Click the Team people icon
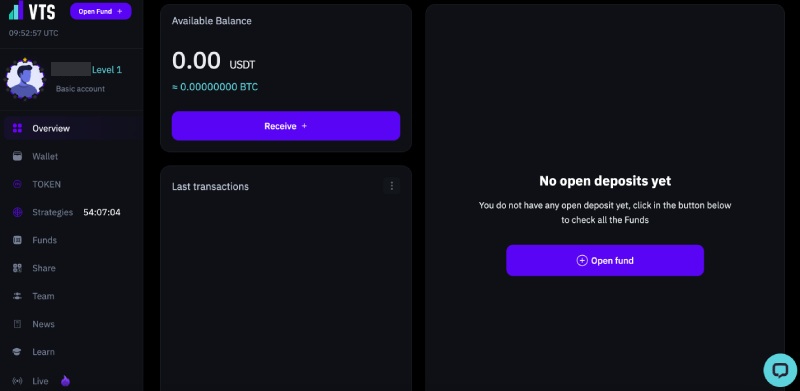The width and height of the screenshot is (800, 391). pyautogui.click(x=17, y=296)
